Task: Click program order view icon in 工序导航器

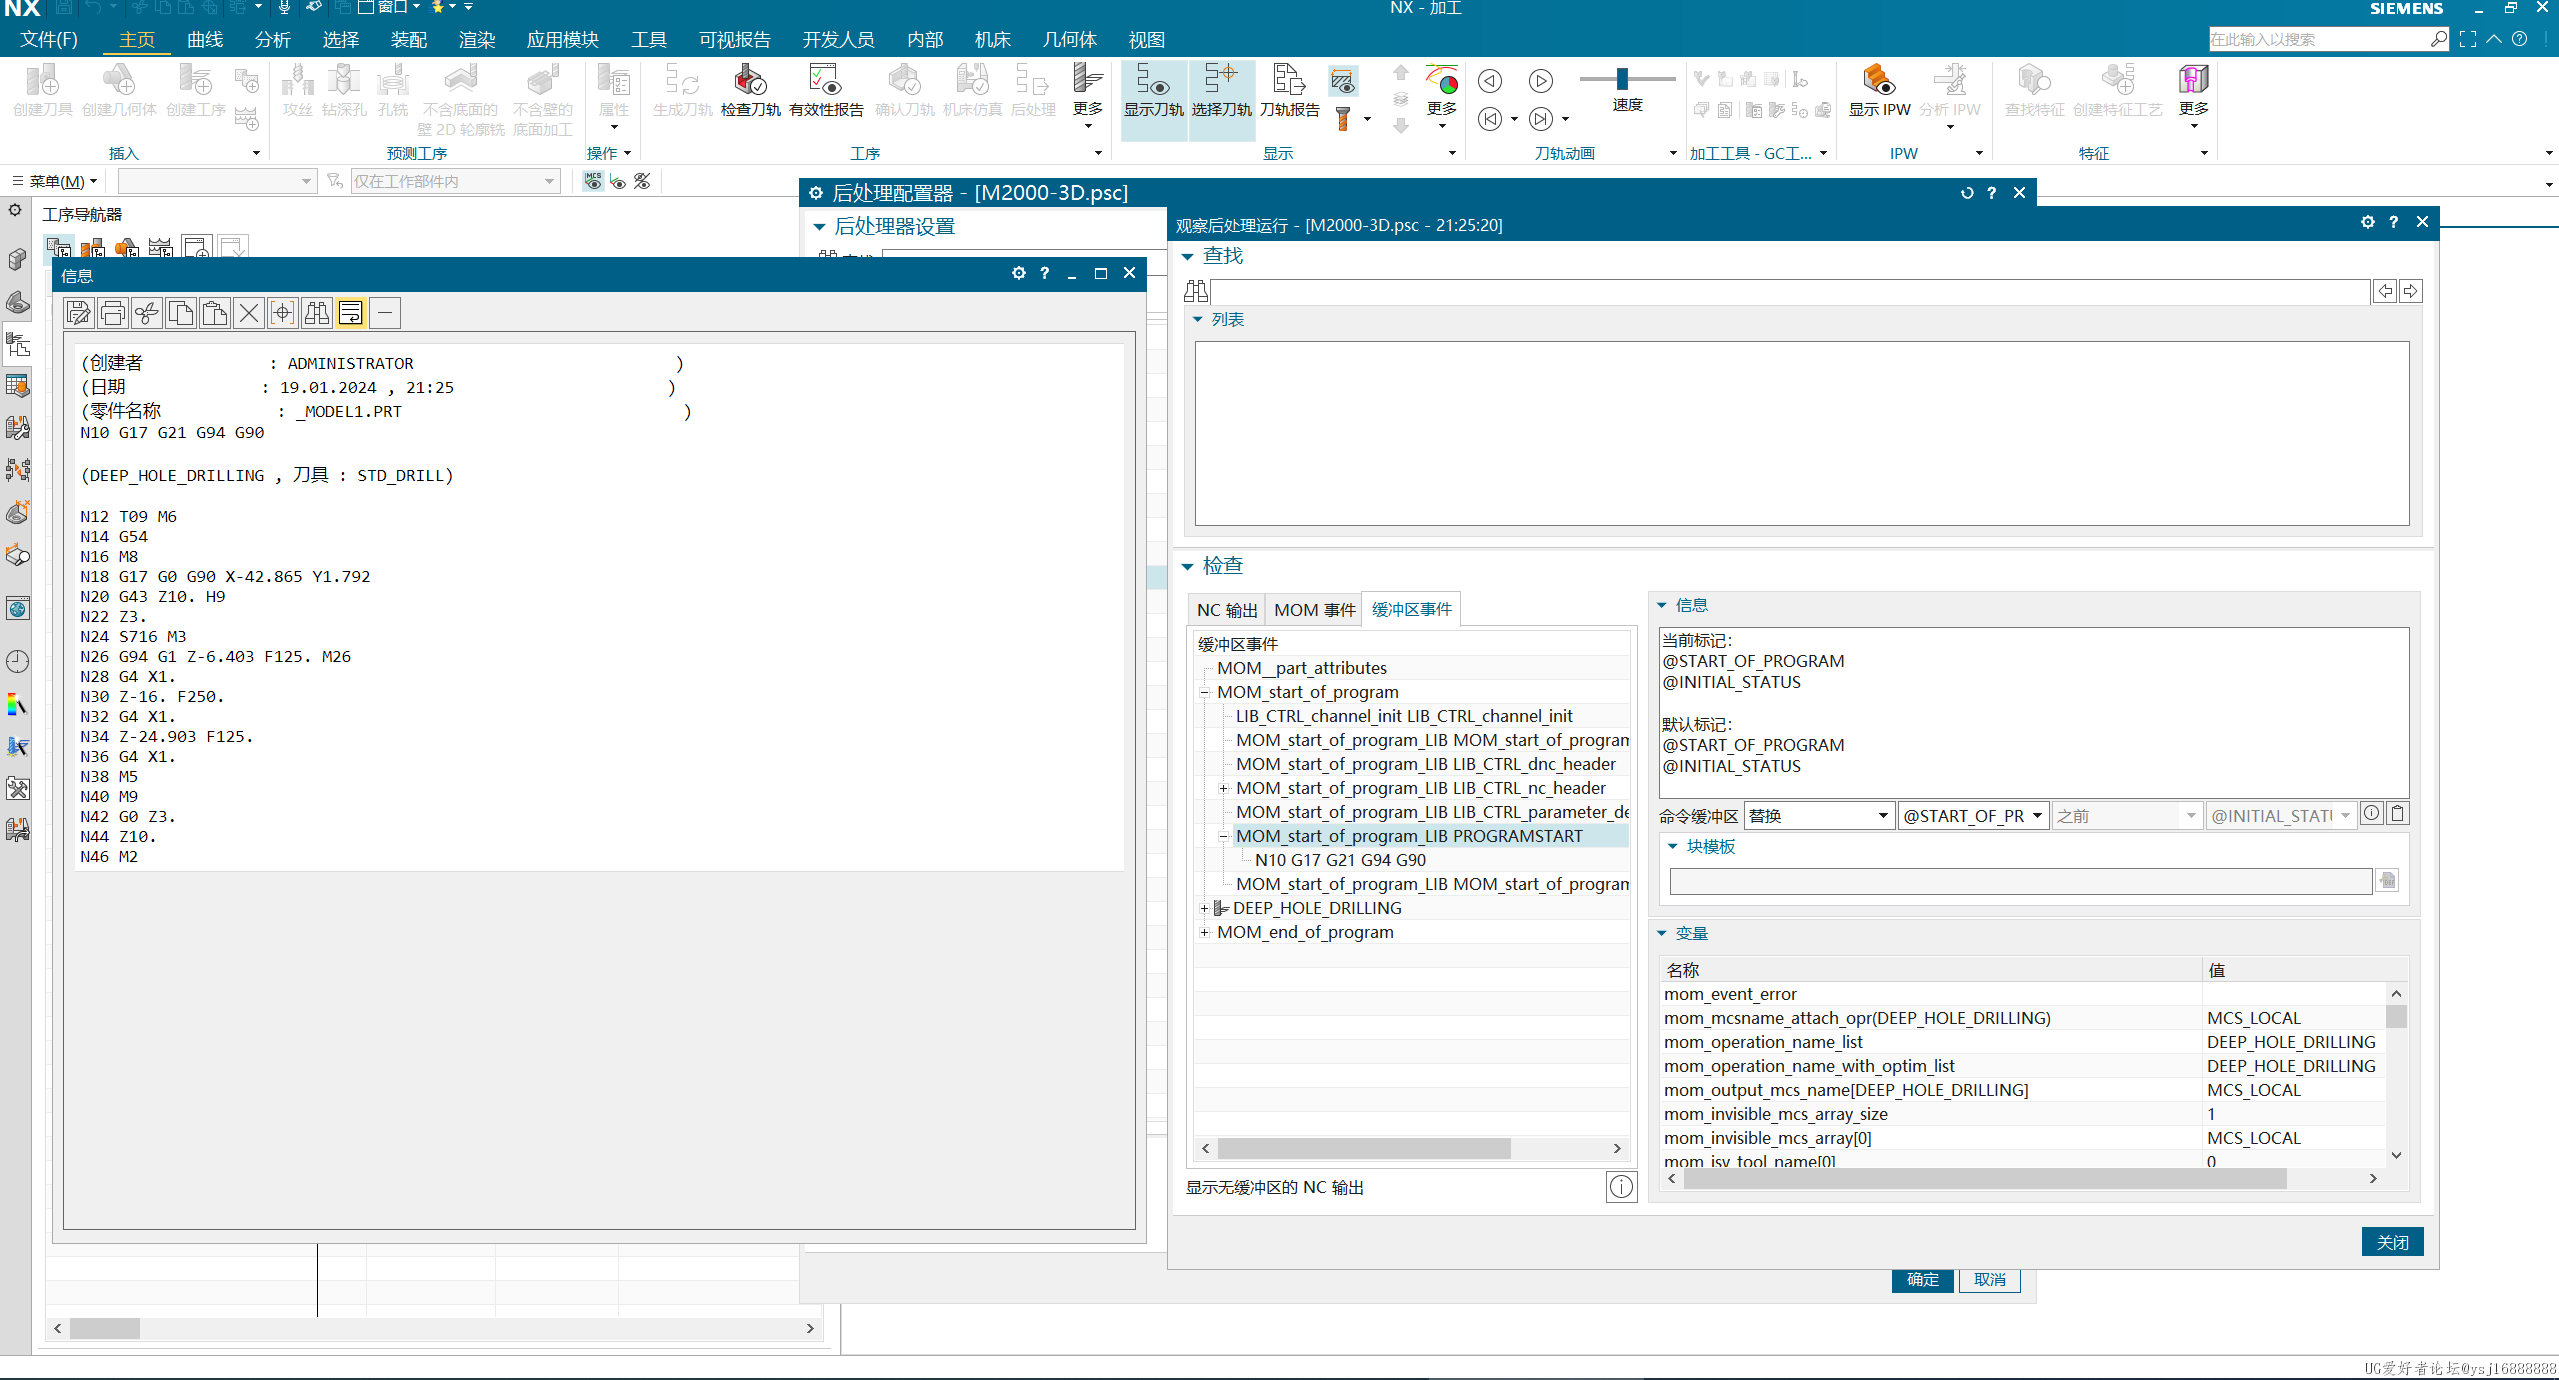Action: (x=59, y=248)
